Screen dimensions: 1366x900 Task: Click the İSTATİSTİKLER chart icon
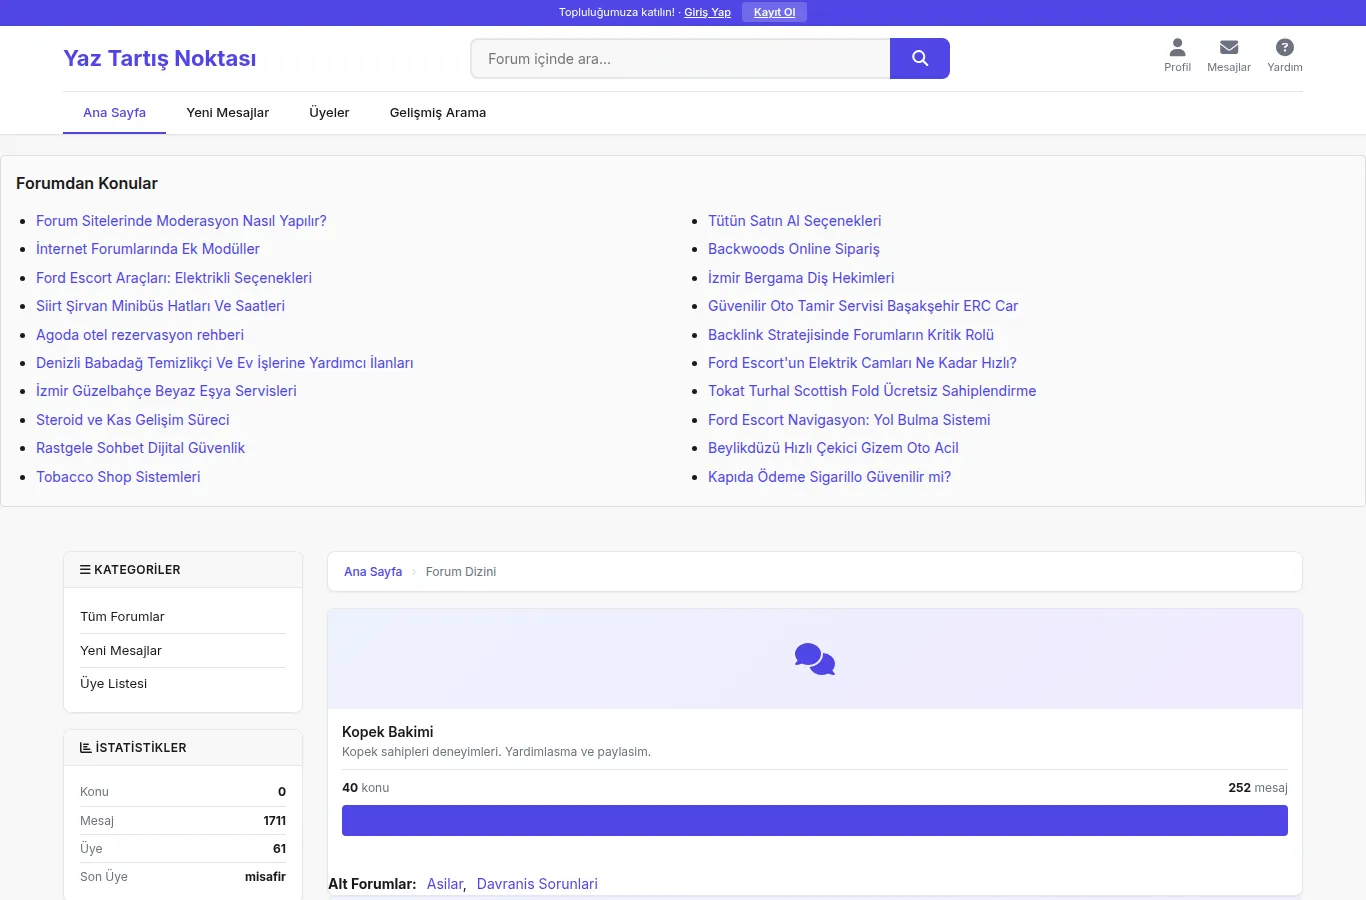(x=85, y=748)
